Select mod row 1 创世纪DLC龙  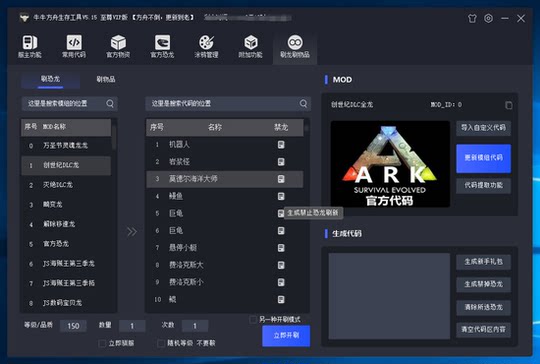(x=66, y=165)
